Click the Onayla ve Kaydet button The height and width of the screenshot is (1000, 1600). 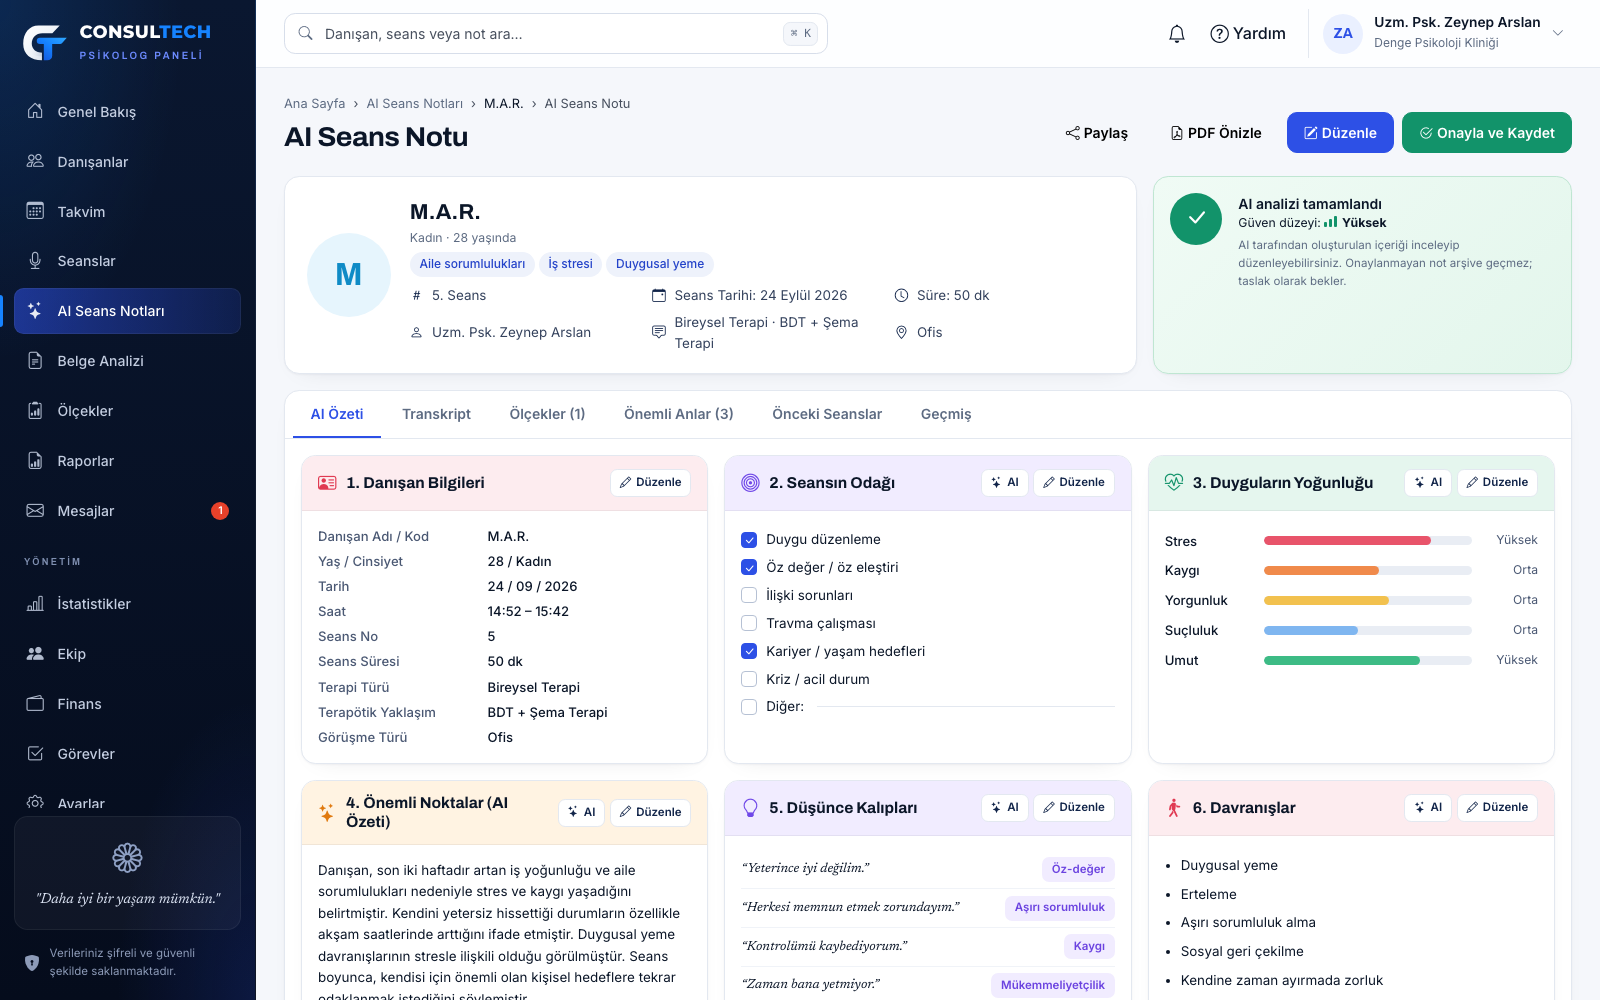coord(1487,133)
